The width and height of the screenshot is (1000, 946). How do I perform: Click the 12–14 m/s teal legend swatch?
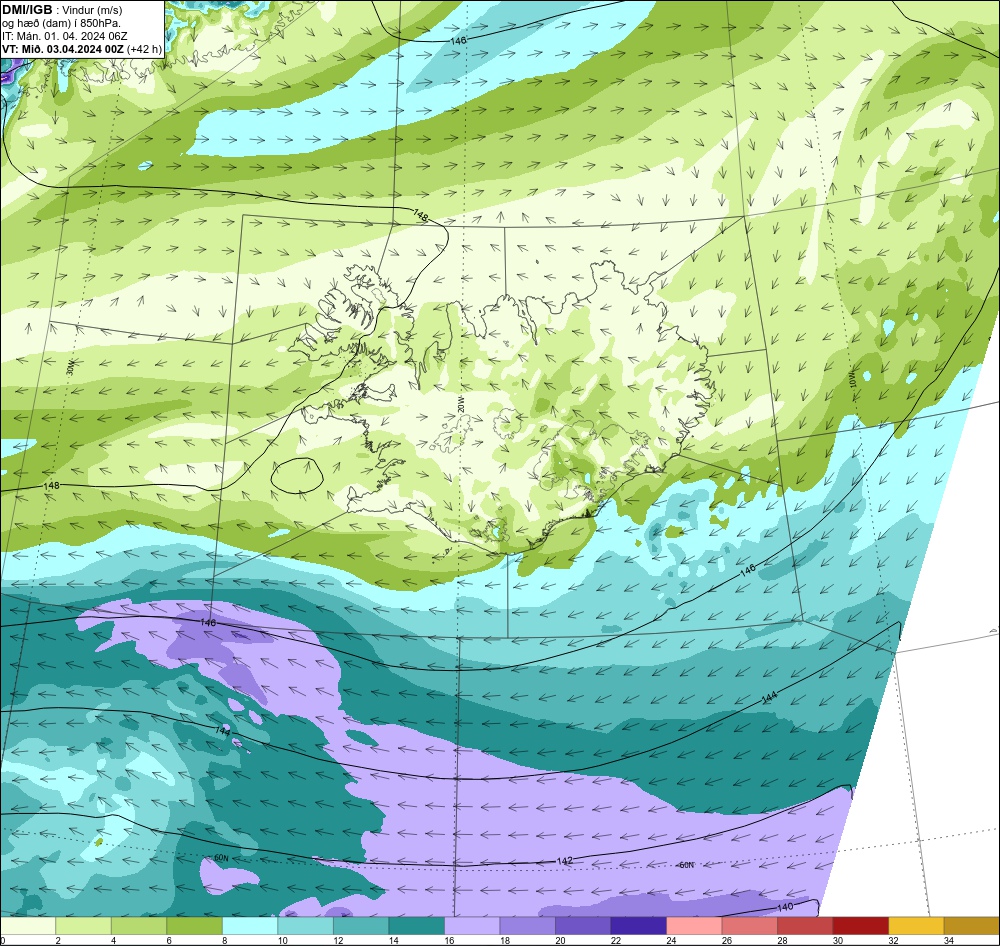click(361, 926)
